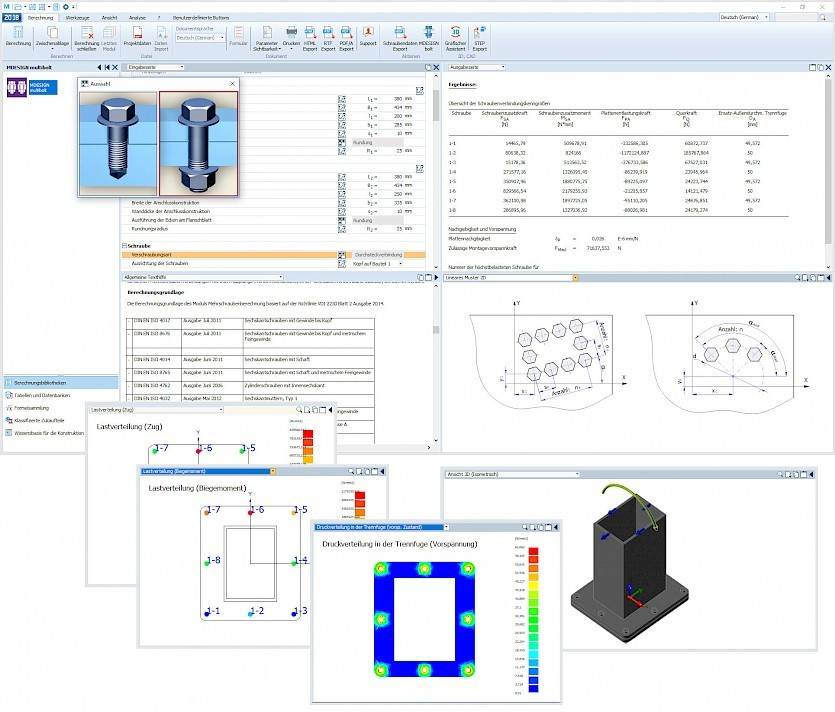Image resolution: width=835 pixels, height=712 pixels.
Task: Open Tabellen und Datenbanken in sidebar
Action: pos(40,394)
